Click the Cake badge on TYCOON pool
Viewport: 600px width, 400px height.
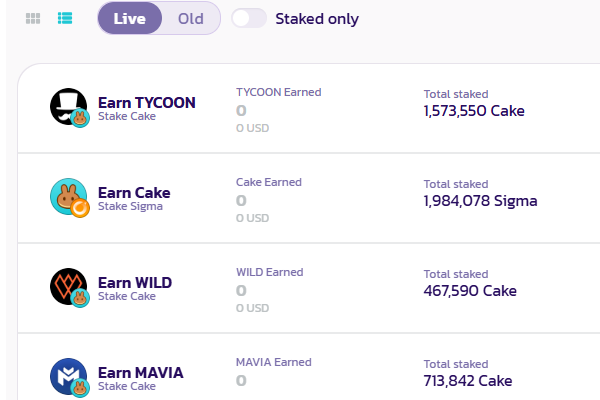click(81, 118)
